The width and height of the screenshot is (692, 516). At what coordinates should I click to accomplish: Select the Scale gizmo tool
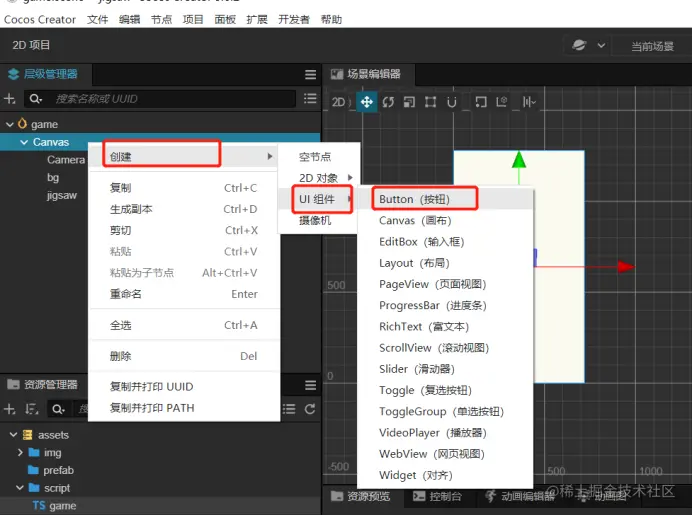point(409,102)
